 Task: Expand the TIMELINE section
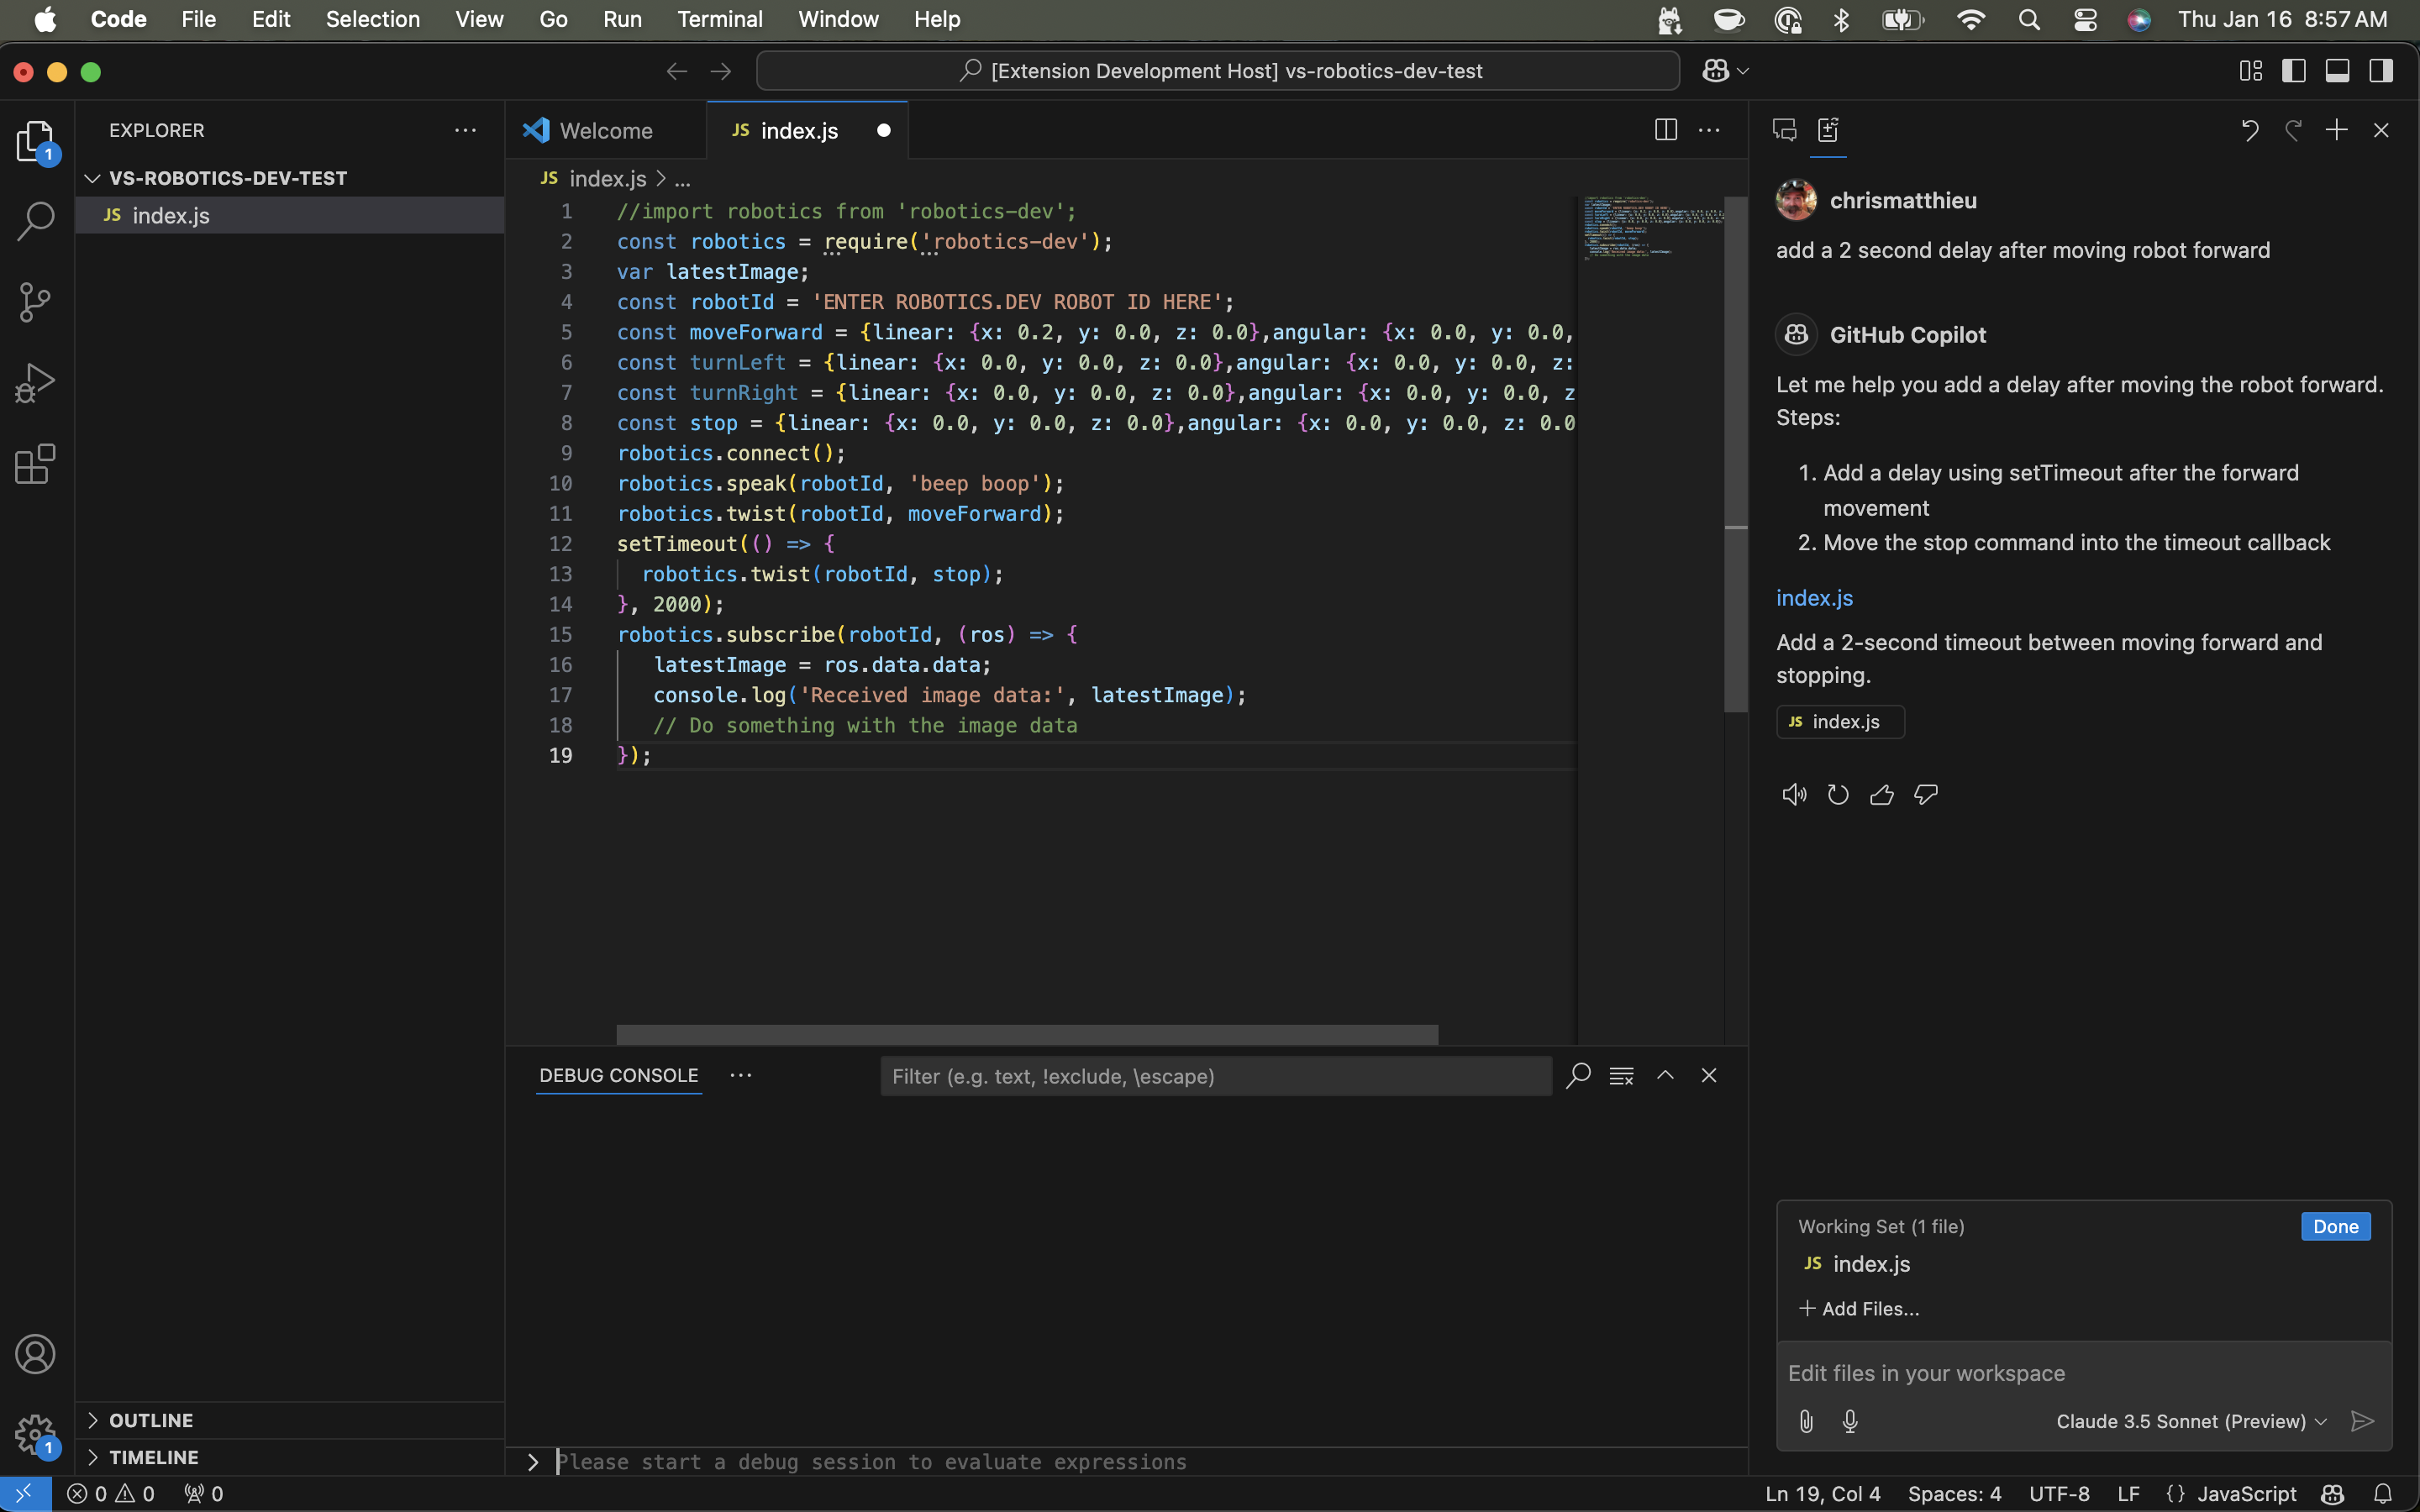tap(155, 1457)
